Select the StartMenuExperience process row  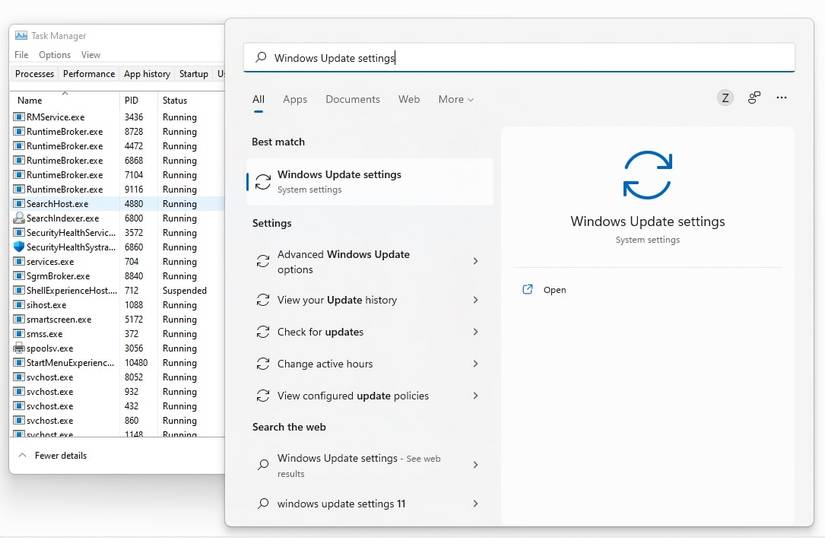point(118,362)
